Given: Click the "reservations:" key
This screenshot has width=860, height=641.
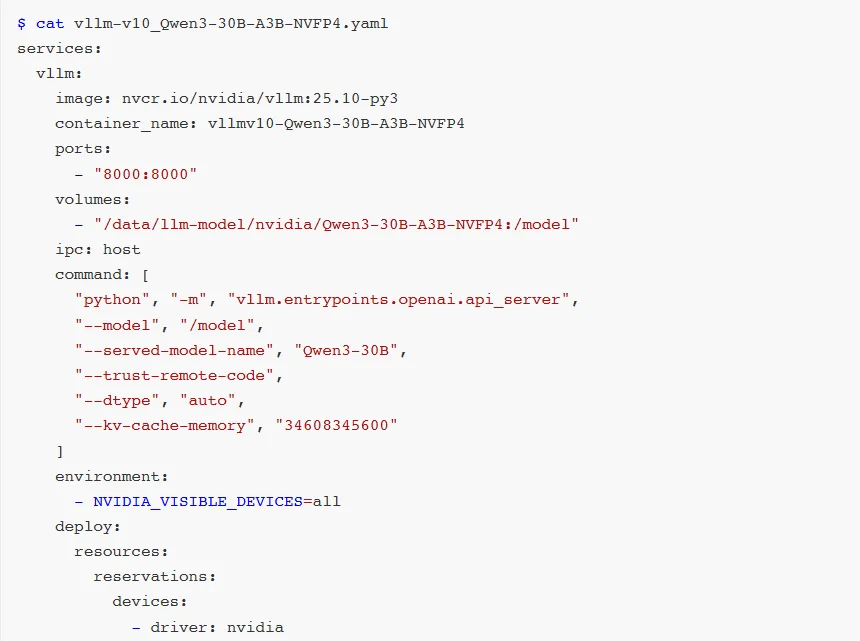Looking at the screenshot, I should [155, 576].
